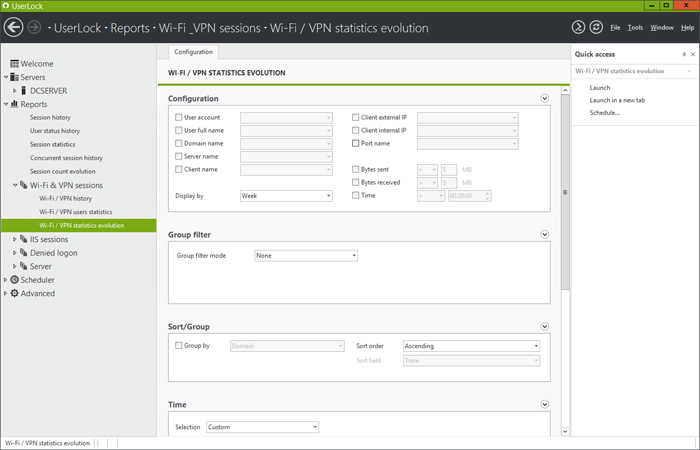Collapse the Time section chevron
700x450 pixels.
pyautogui.click(x=545, y=404)
